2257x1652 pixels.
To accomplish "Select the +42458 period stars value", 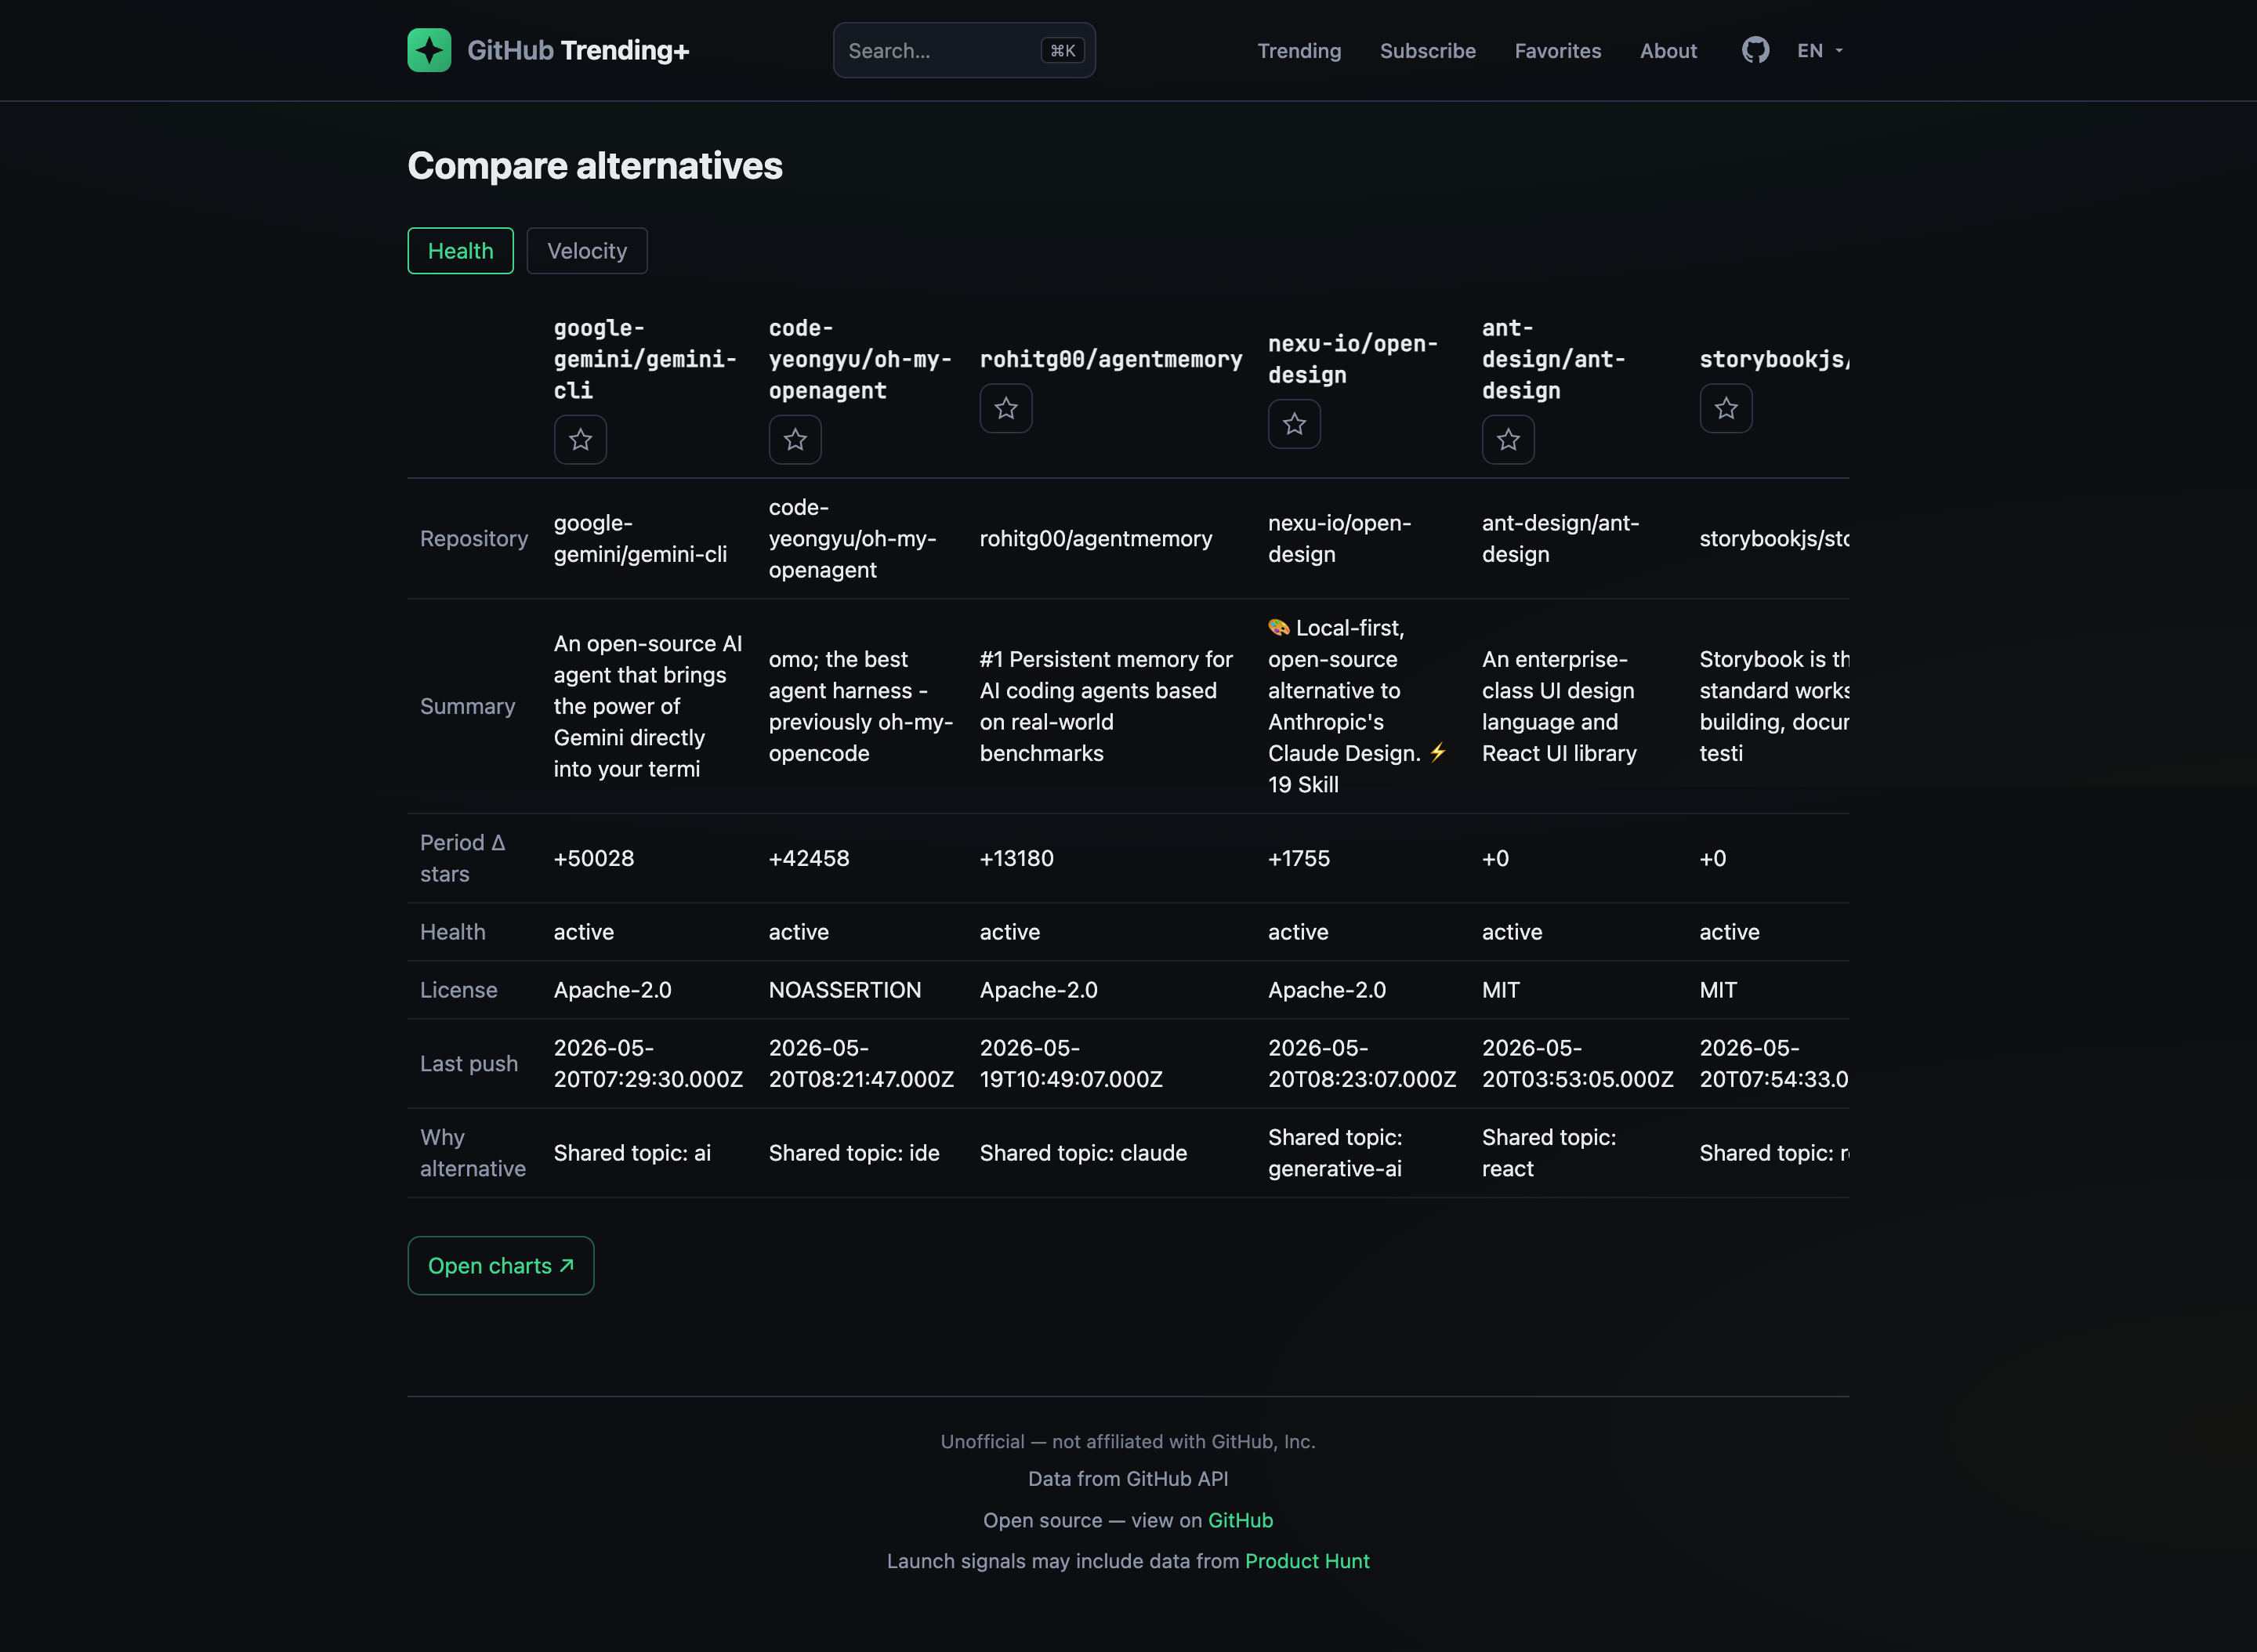I will pos(809,858).
